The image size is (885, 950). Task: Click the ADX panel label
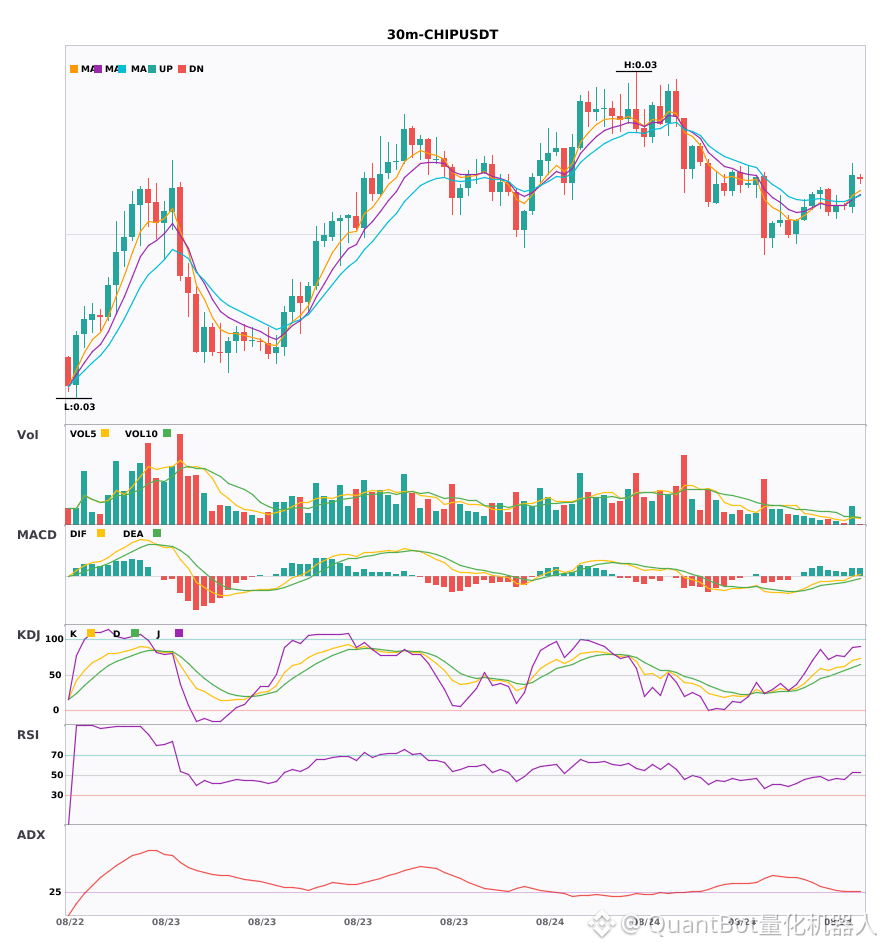31,835
